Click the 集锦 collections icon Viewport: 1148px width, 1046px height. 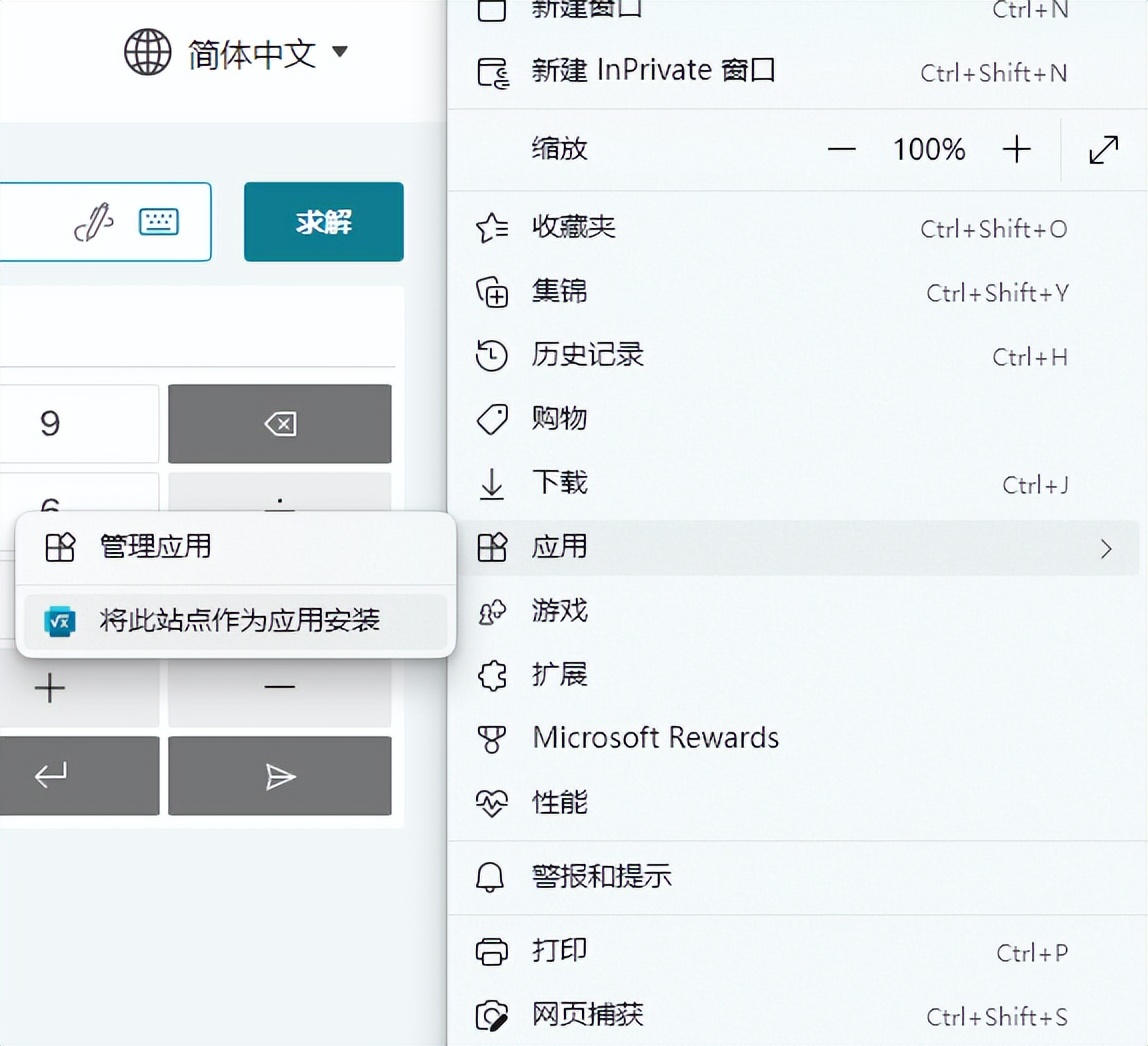click(492, 292)
